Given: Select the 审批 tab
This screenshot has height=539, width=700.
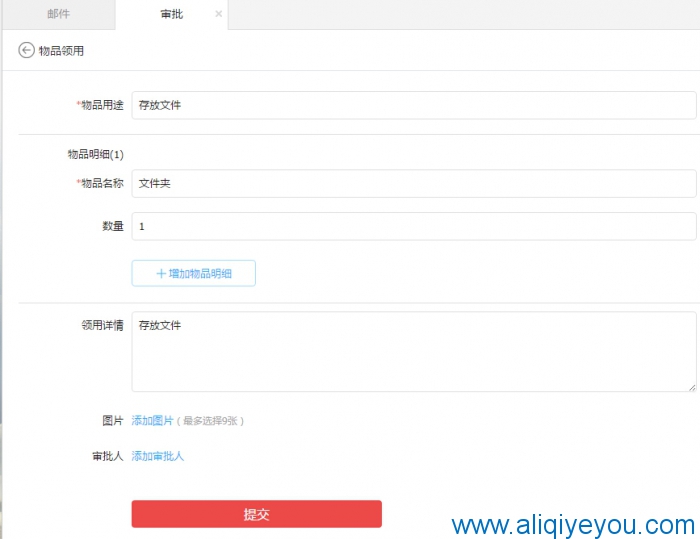Looking at the screenshot, I should [x=171, y=14].
